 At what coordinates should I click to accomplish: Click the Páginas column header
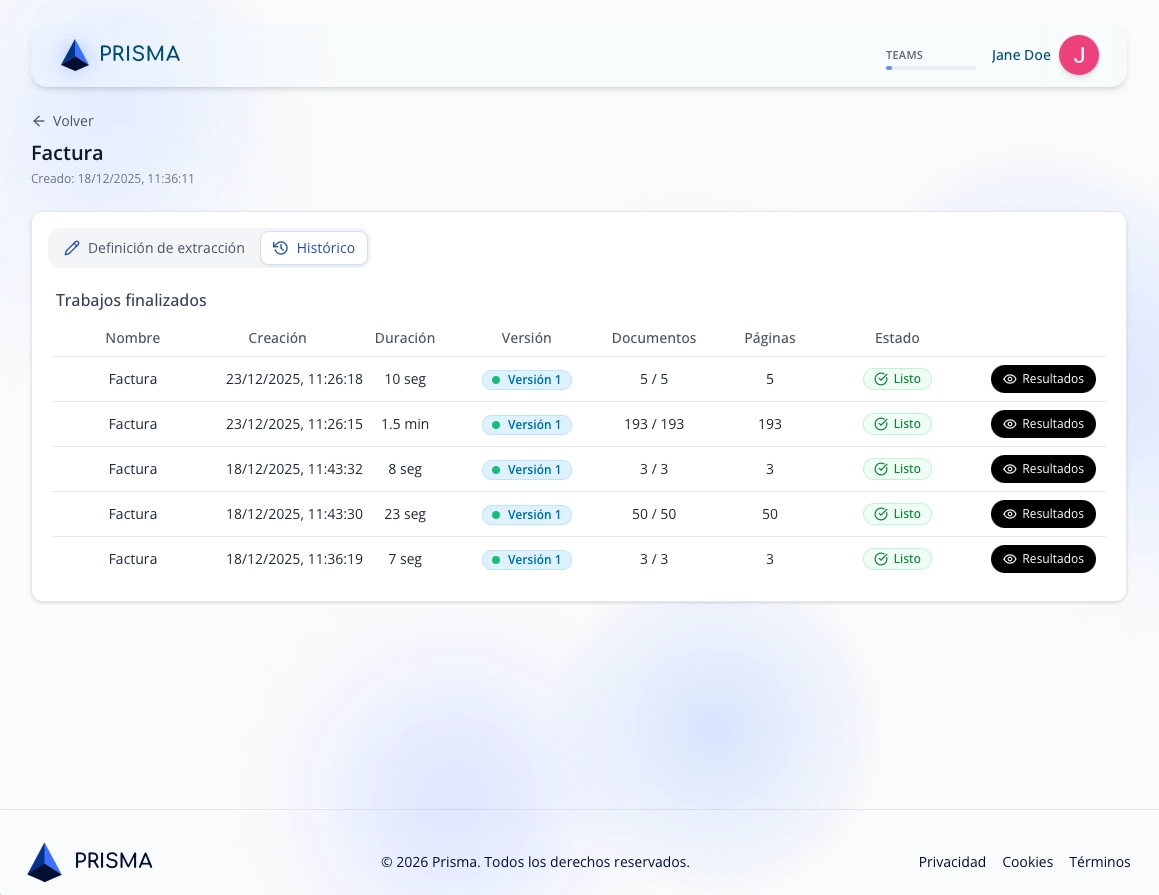point(769,338)
